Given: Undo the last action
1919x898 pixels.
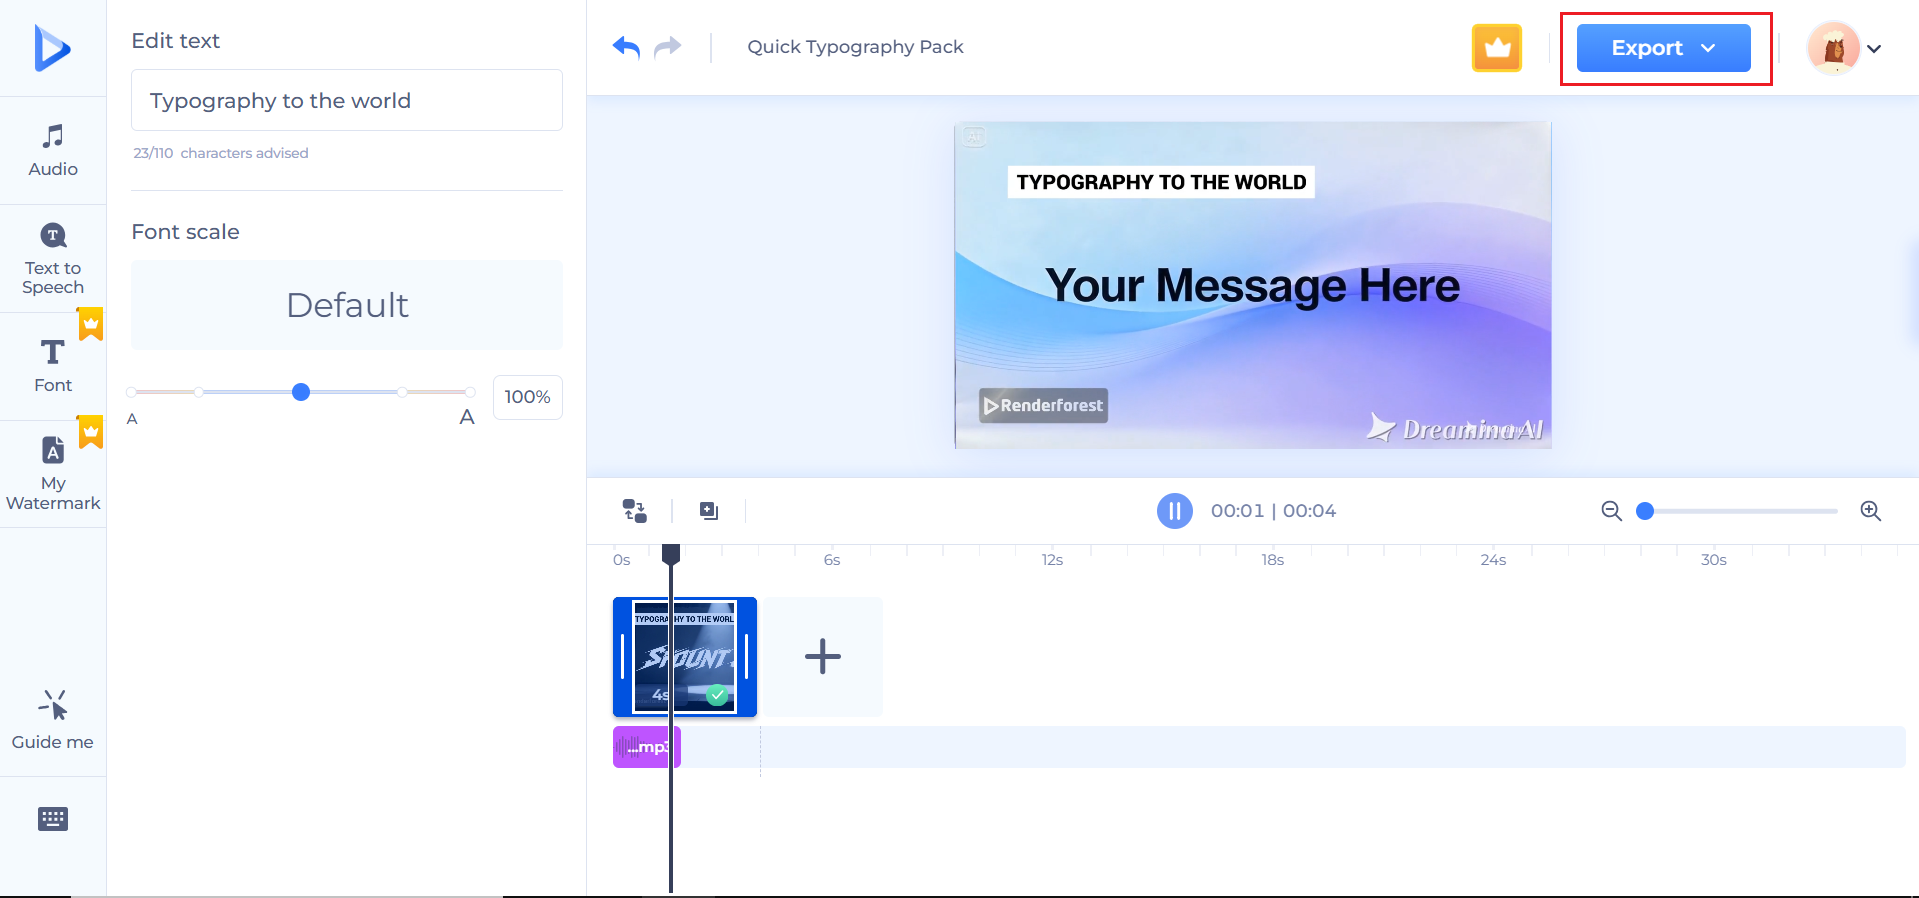Looking at the screenshot, I should (626, 47).
